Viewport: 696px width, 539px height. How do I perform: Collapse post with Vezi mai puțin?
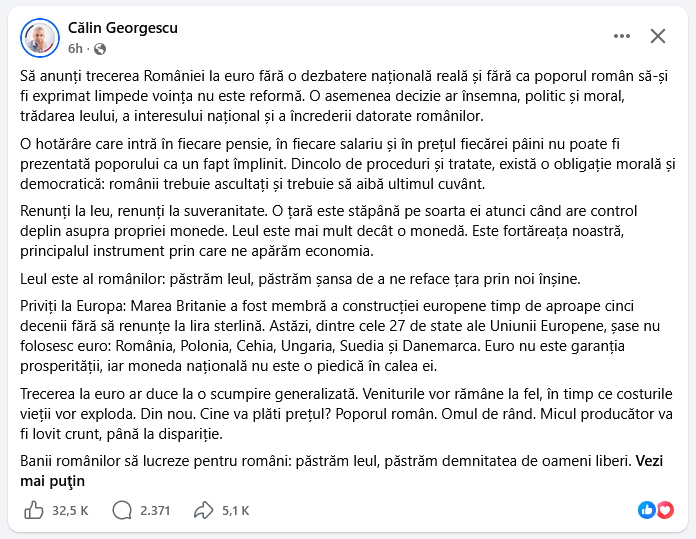[x=341, y=471]
